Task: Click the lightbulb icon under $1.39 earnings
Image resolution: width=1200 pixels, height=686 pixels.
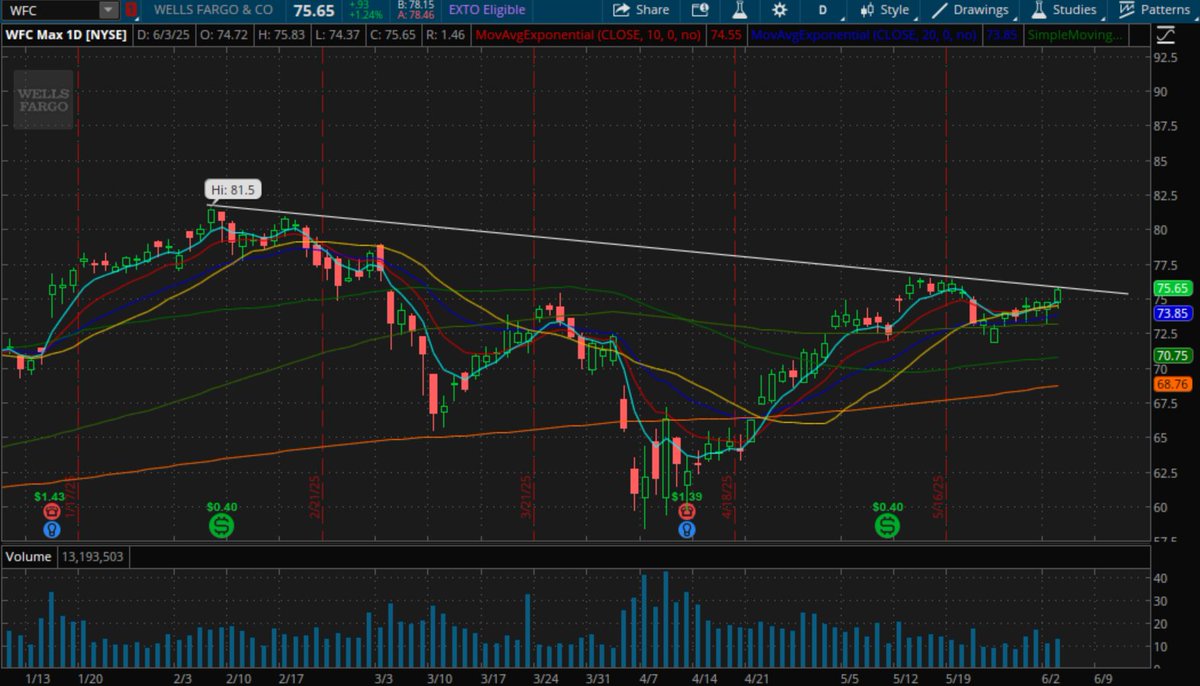Action: coord(687,528)
